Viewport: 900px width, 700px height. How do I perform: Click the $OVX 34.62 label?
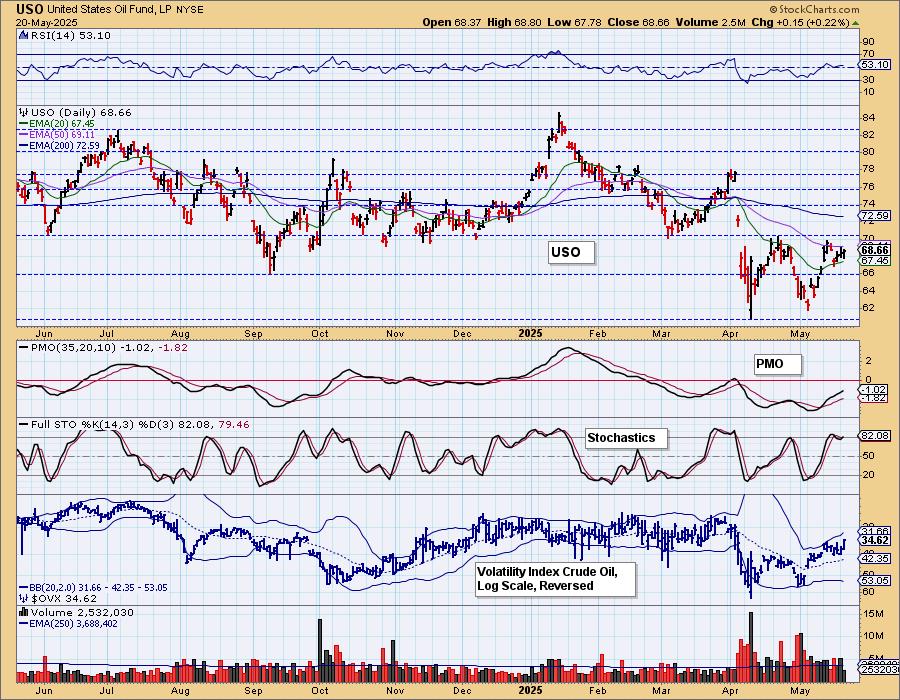point(64,599)
